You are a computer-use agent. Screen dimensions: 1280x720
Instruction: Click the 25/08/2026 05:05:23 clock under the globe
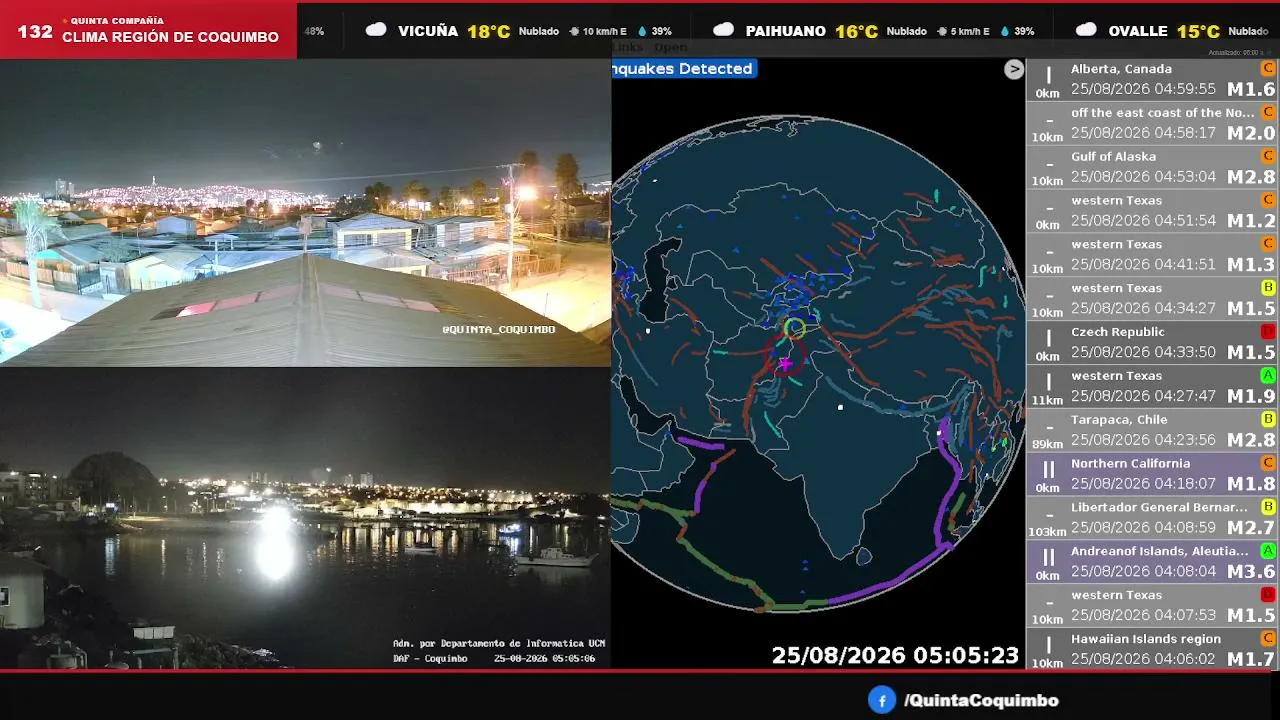point(895,656)
